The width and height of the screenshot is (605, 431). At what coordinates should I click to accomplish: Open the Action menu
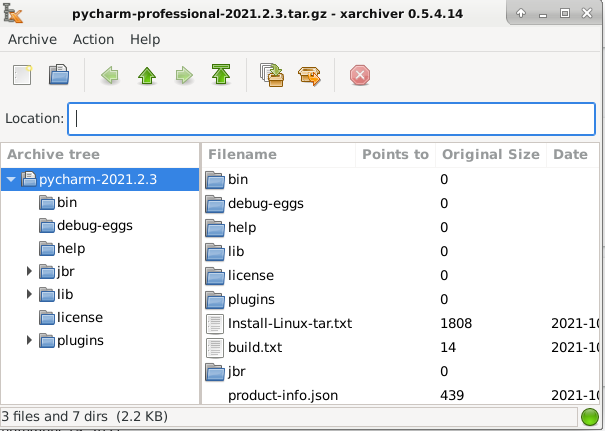(93, 39)
